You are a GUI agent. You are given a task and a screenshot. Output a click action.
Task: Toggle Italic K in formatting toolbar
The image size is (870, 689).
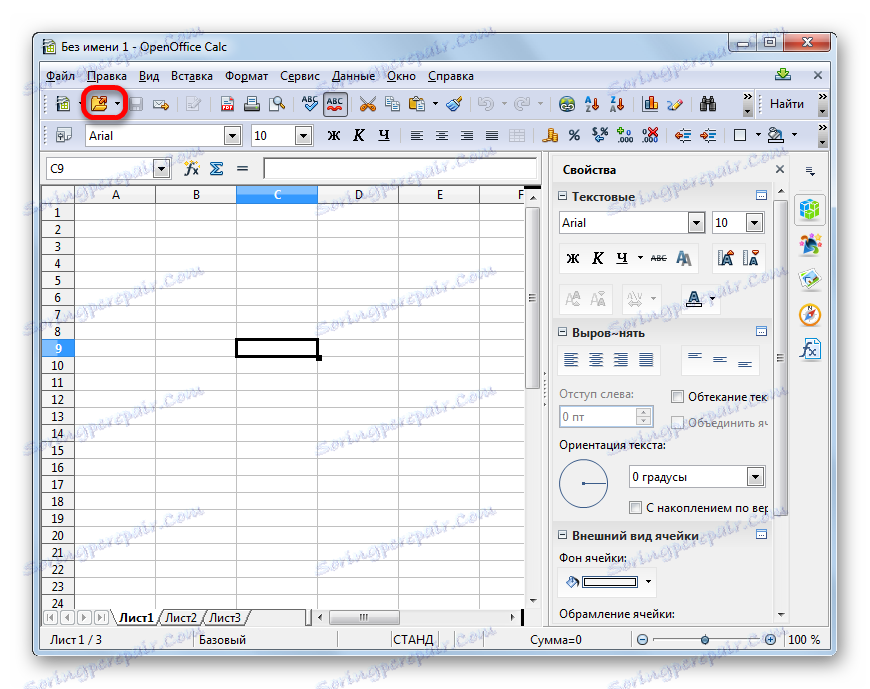coord(358,135)
